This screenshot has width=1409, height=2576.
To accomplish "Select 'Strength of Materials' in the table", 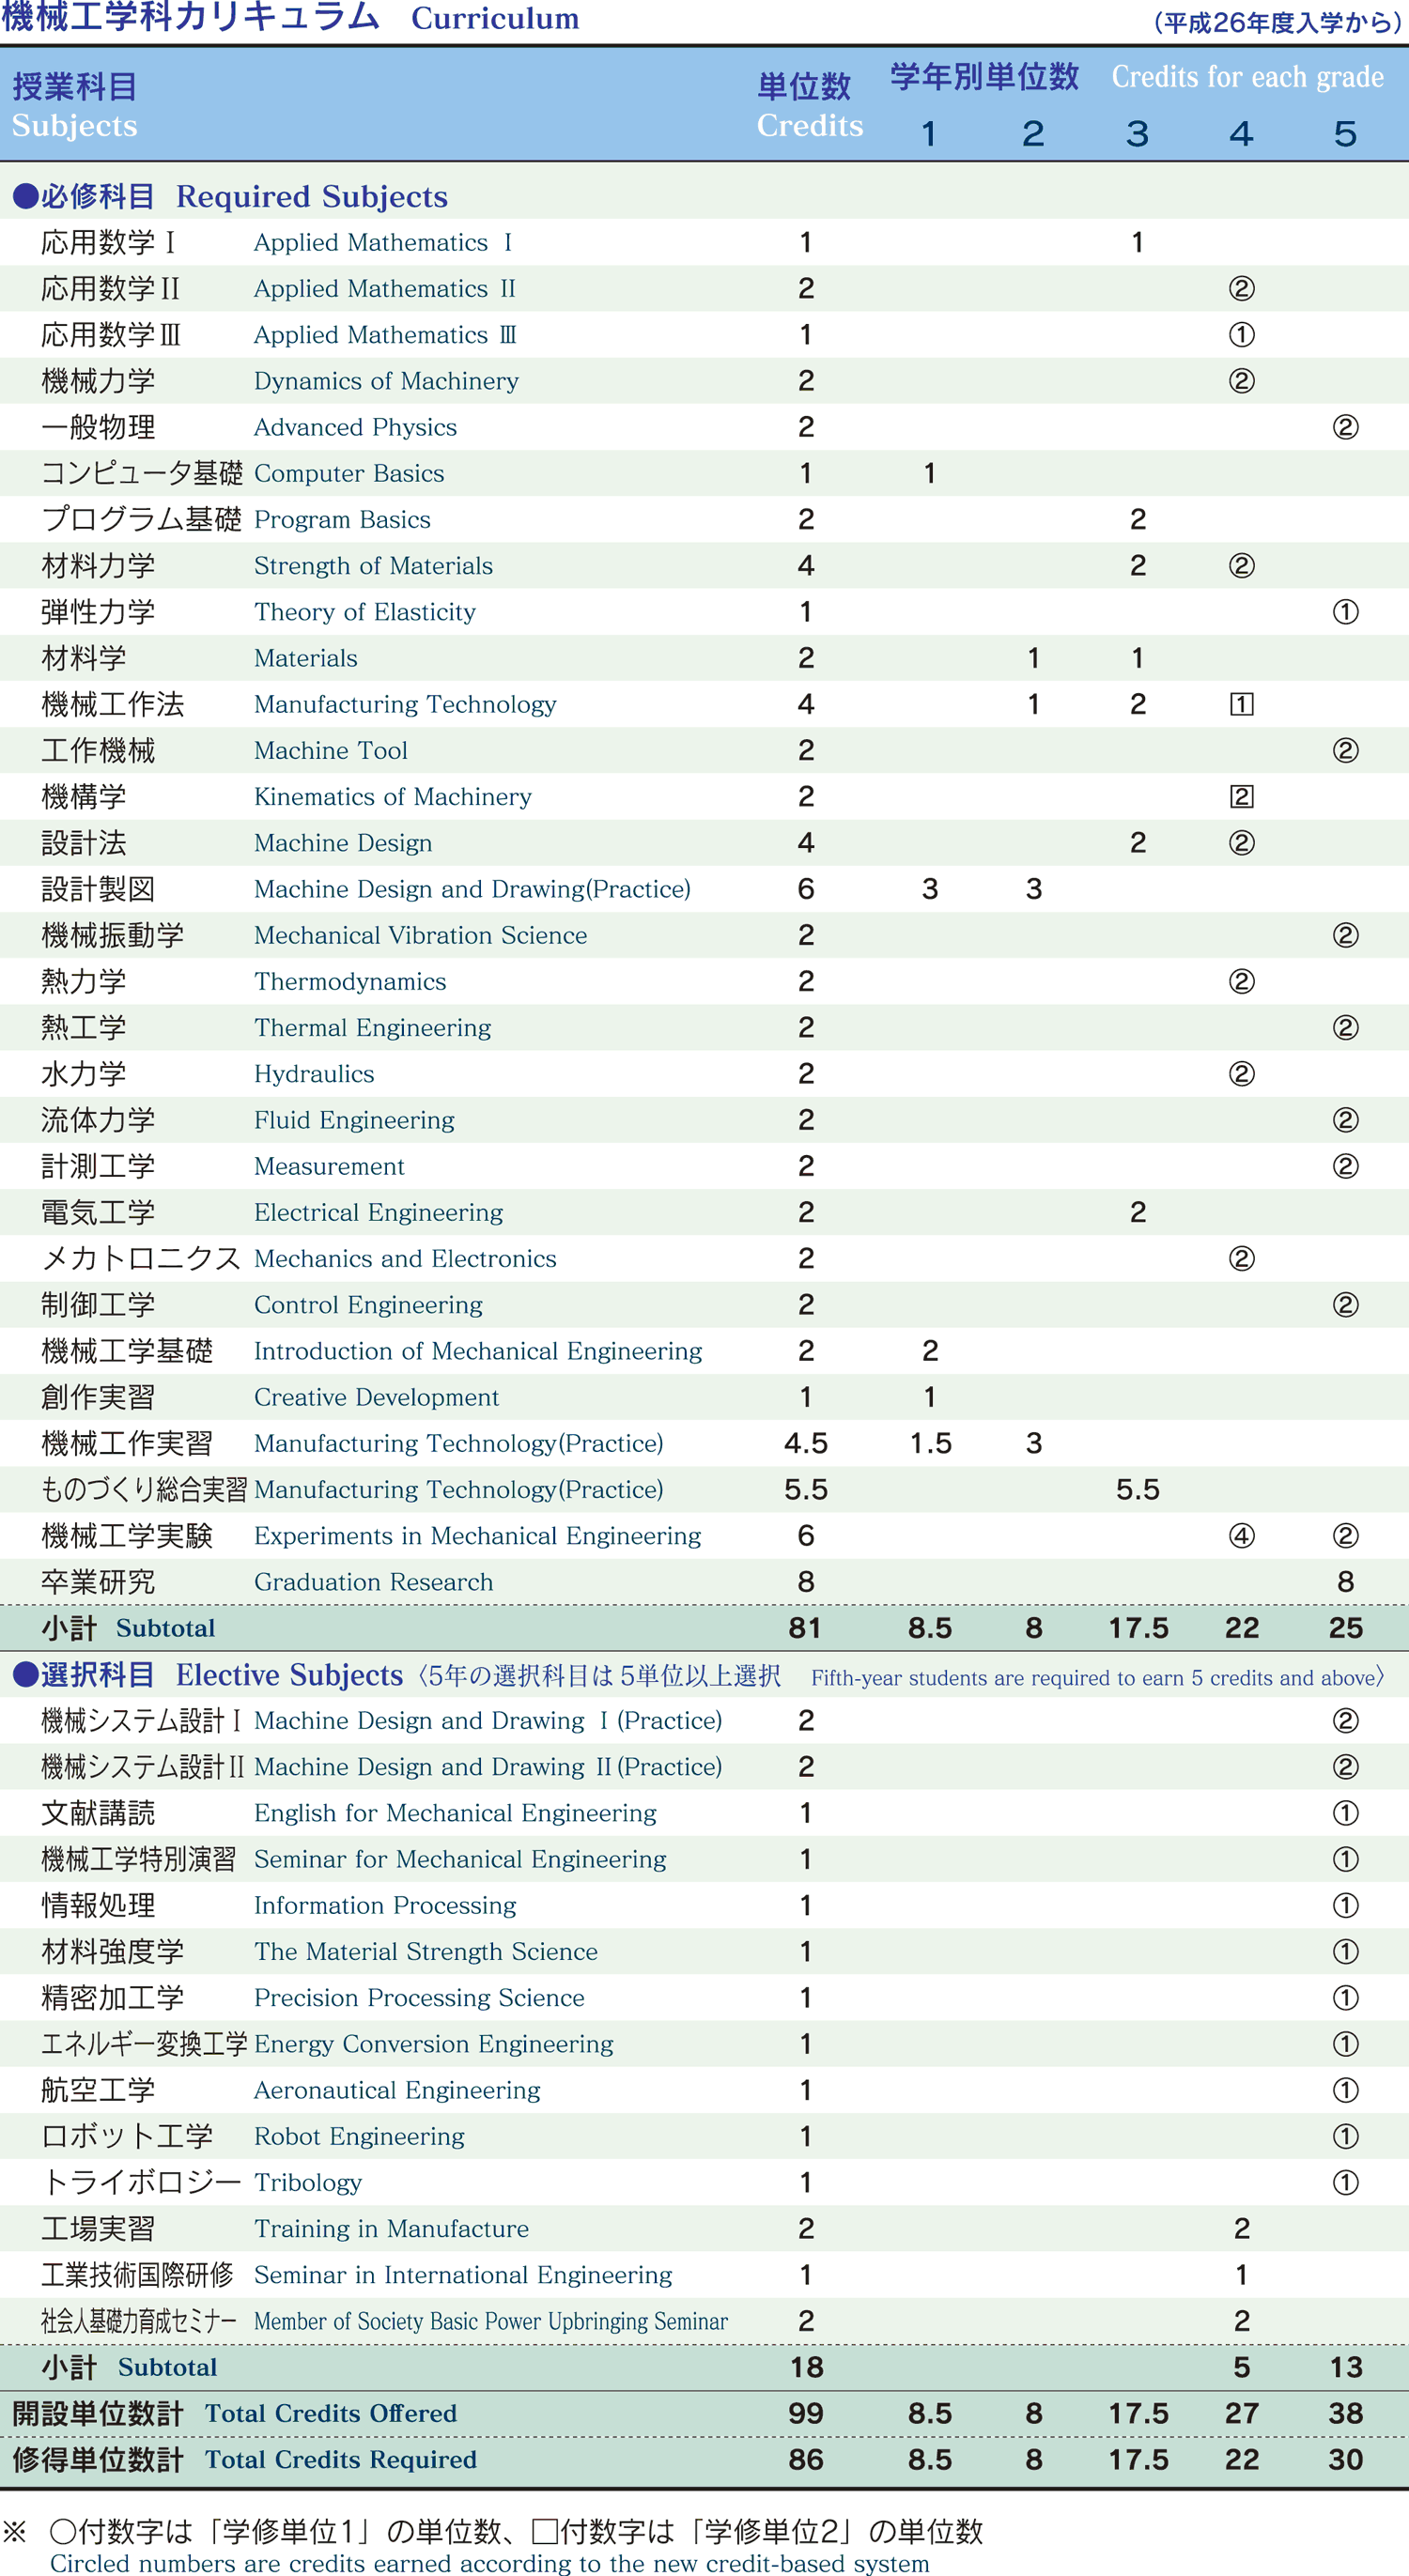I will point(373,565).
